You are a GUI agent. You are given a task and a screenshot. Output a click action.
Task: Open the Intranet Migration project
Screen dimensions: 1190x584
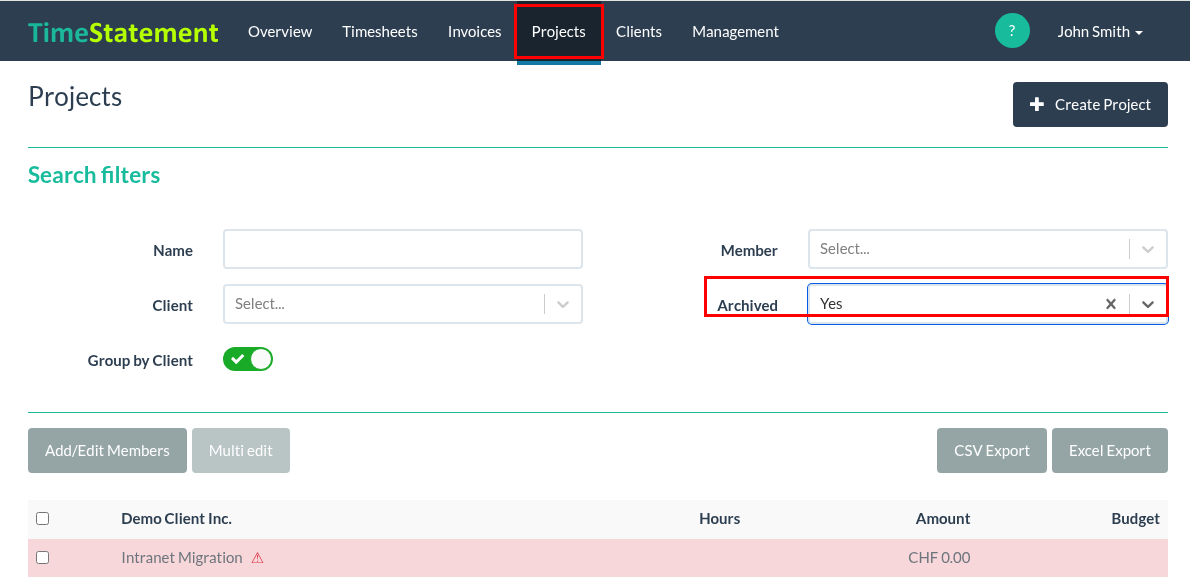(181, 557)
